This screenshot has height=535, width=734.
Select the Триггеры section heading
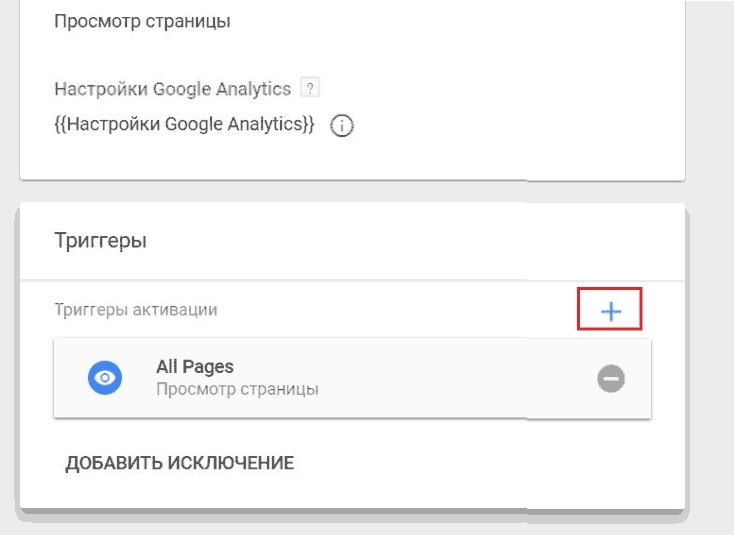coord(101,240)
